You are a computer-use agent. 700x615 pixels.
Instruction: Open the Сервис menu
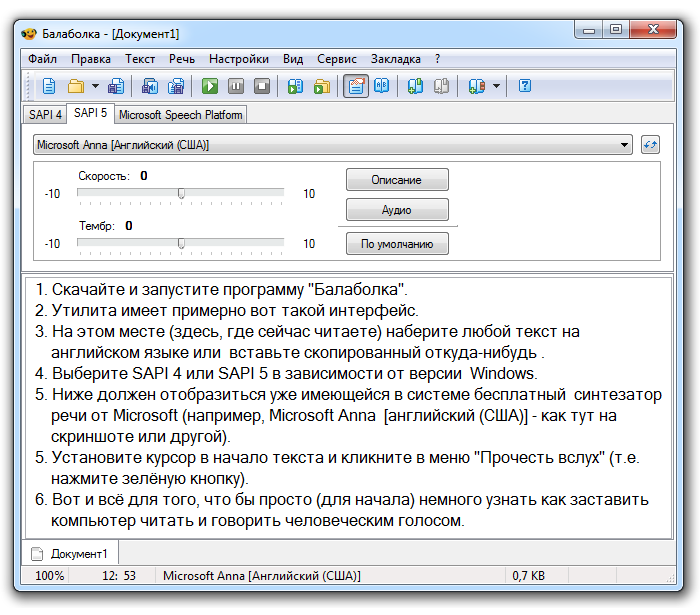337,59
